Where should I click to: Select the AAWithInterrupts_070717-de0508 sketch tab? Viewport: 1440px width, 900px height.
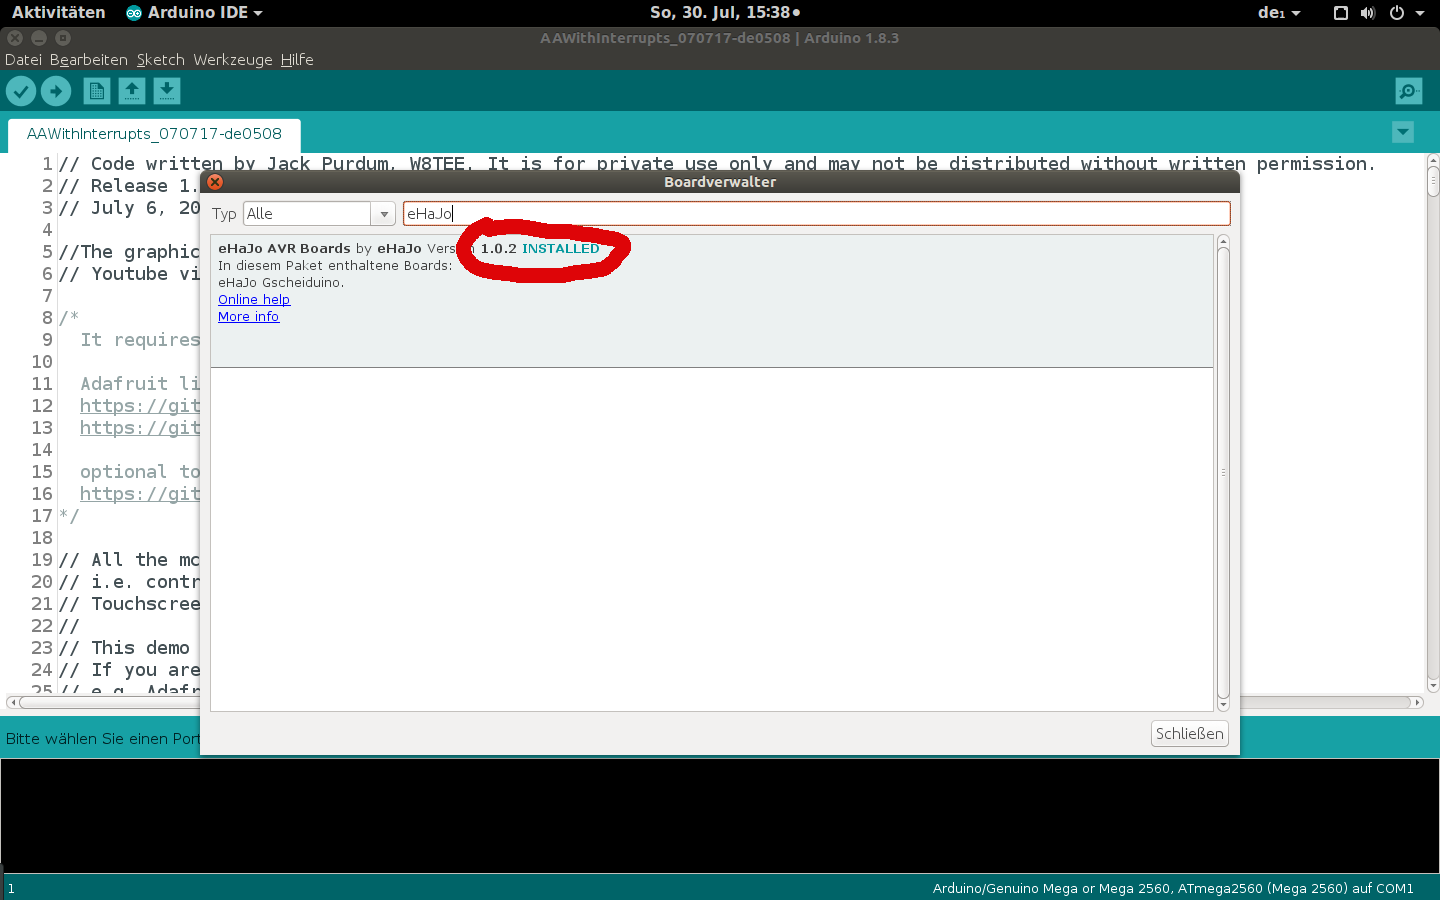154,134
